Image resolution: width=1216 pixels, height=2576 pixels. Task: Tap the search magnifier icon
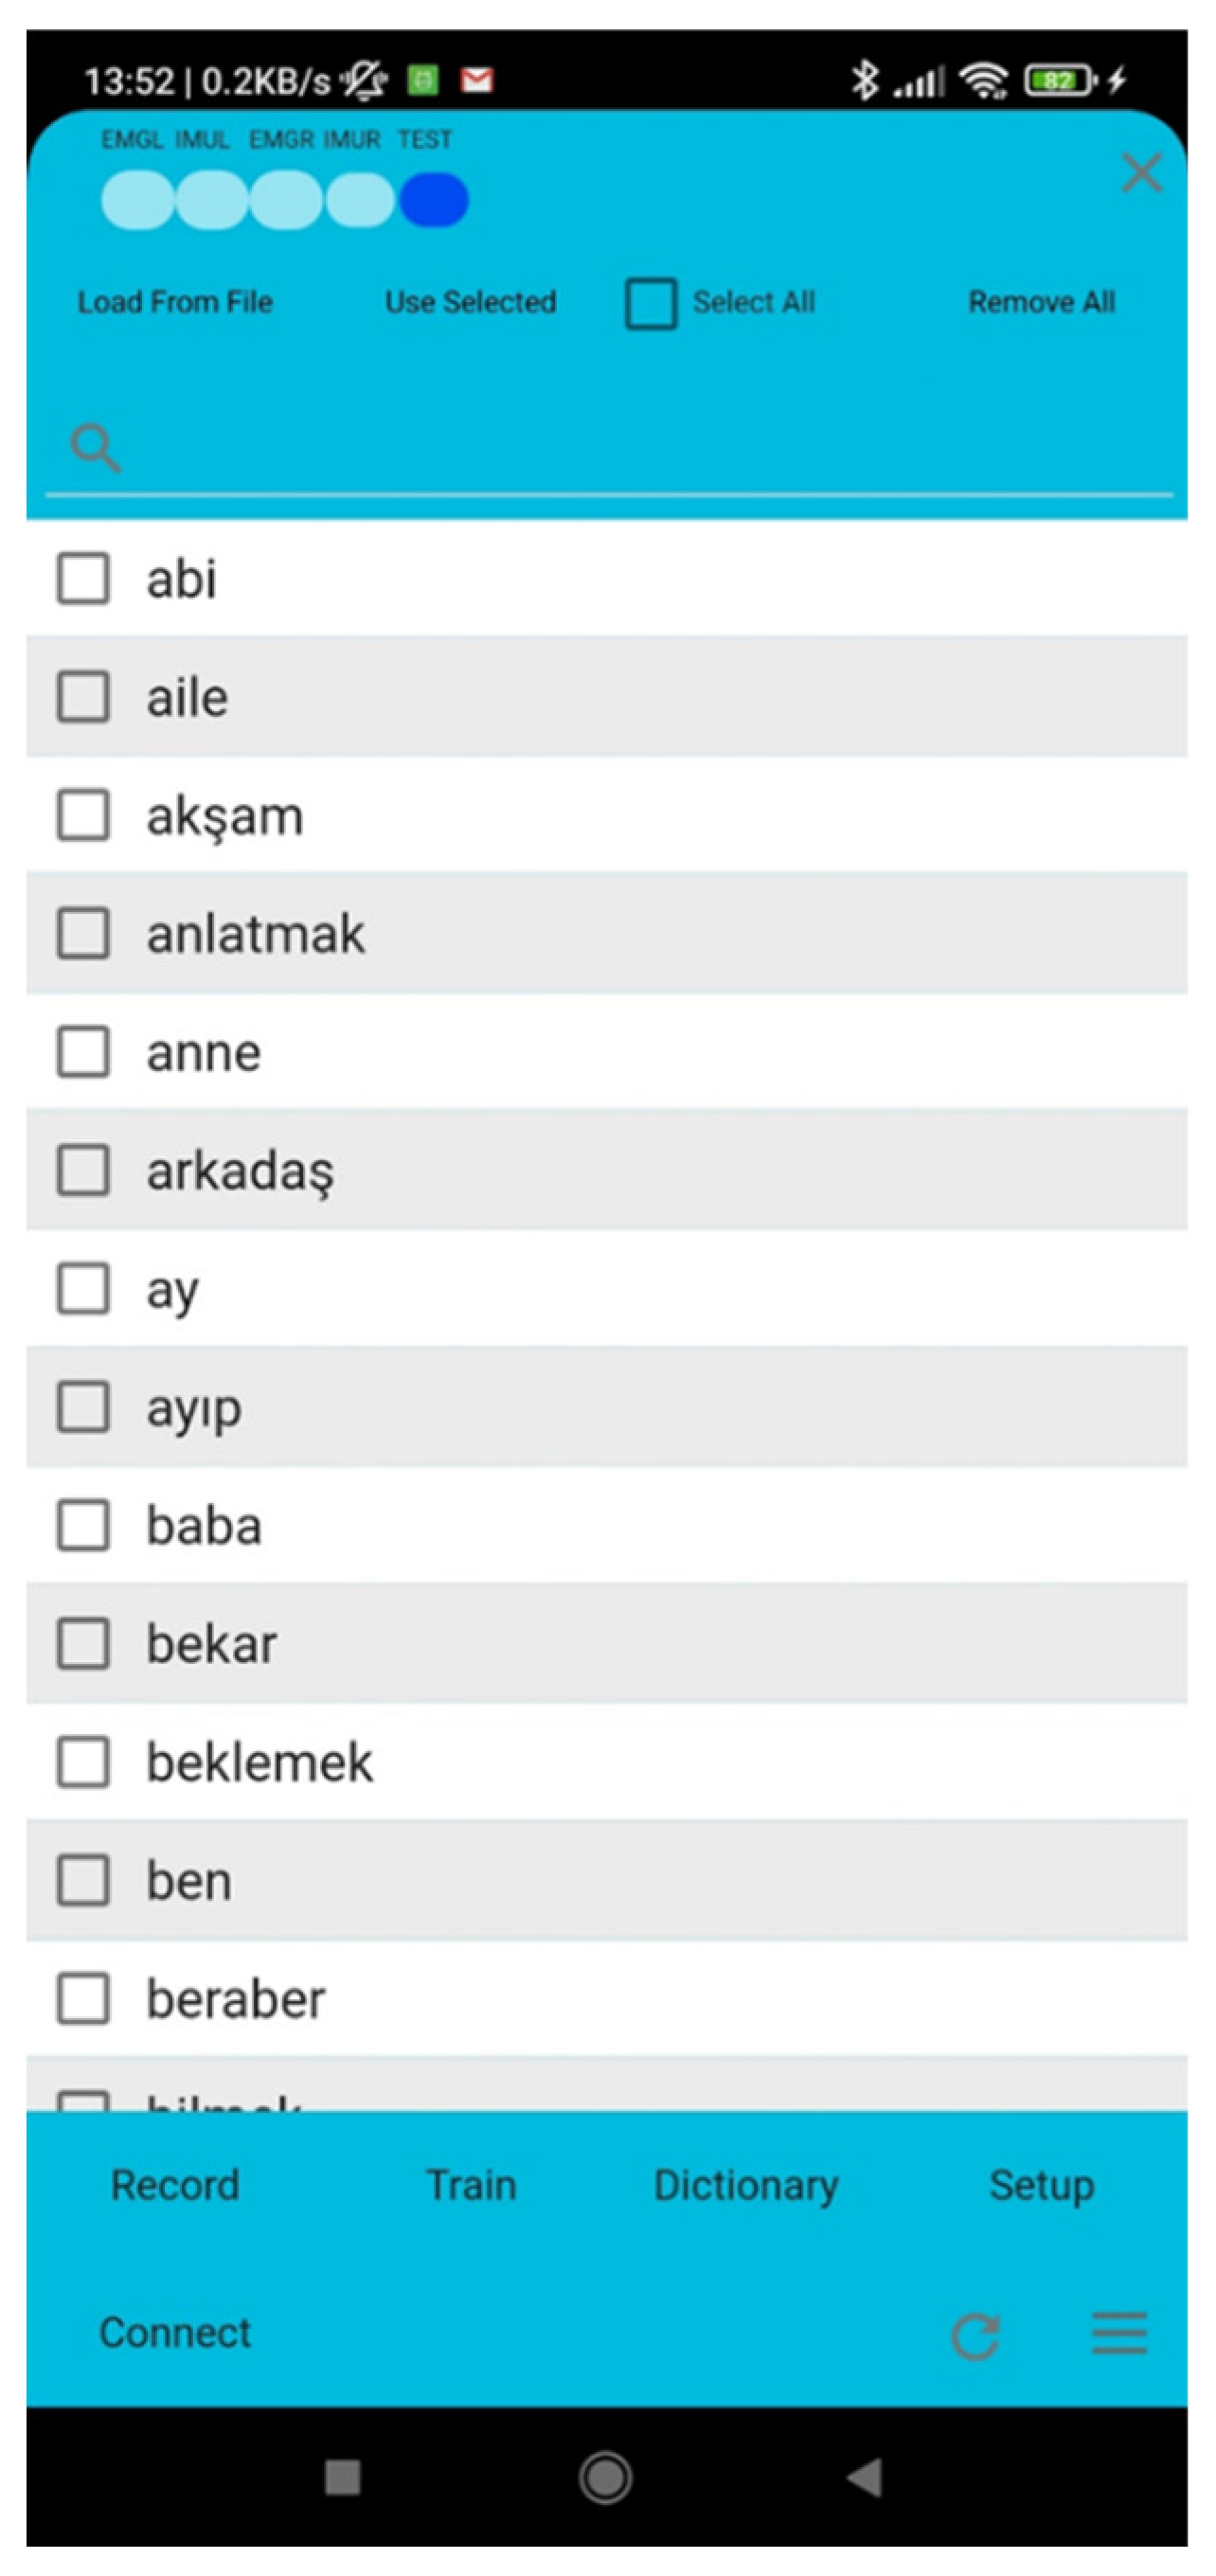pyautogui.click(x=96, y=447)
